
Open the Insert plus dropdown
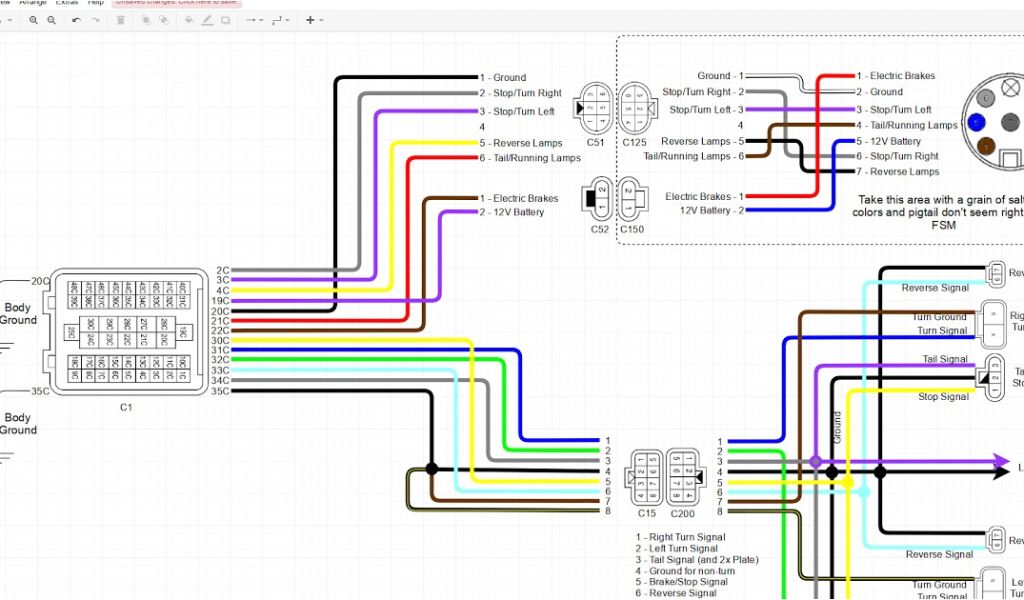click(x=313, y=20)
